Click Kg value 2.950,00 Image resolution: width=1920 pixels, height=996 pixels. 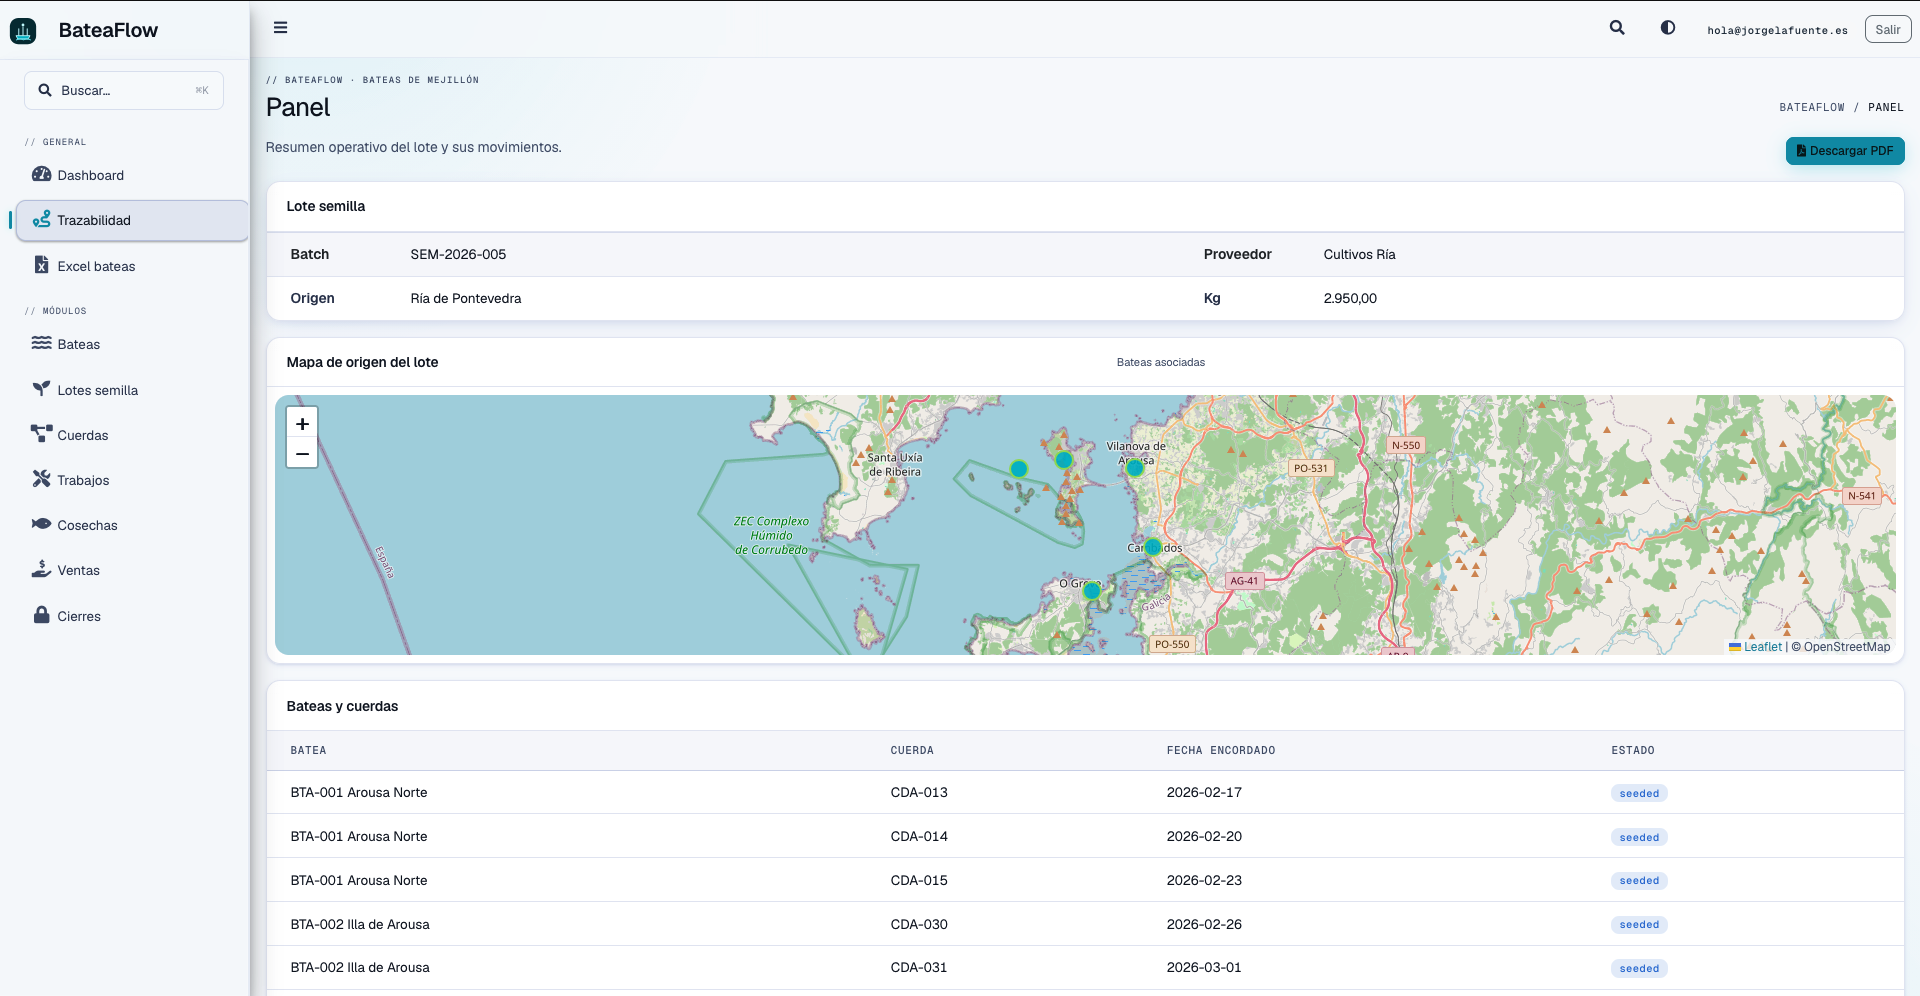click(1350, 298)
